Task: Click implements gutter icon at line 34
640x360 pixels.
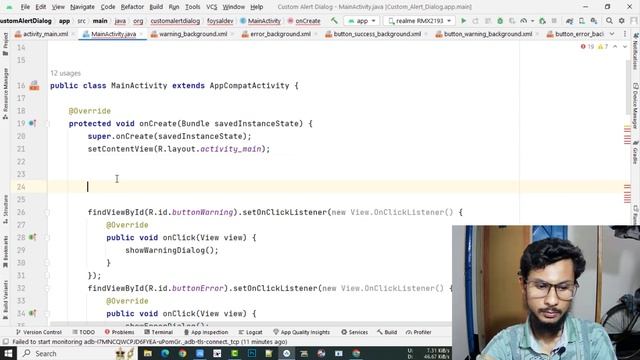Action: click(32, 313)
